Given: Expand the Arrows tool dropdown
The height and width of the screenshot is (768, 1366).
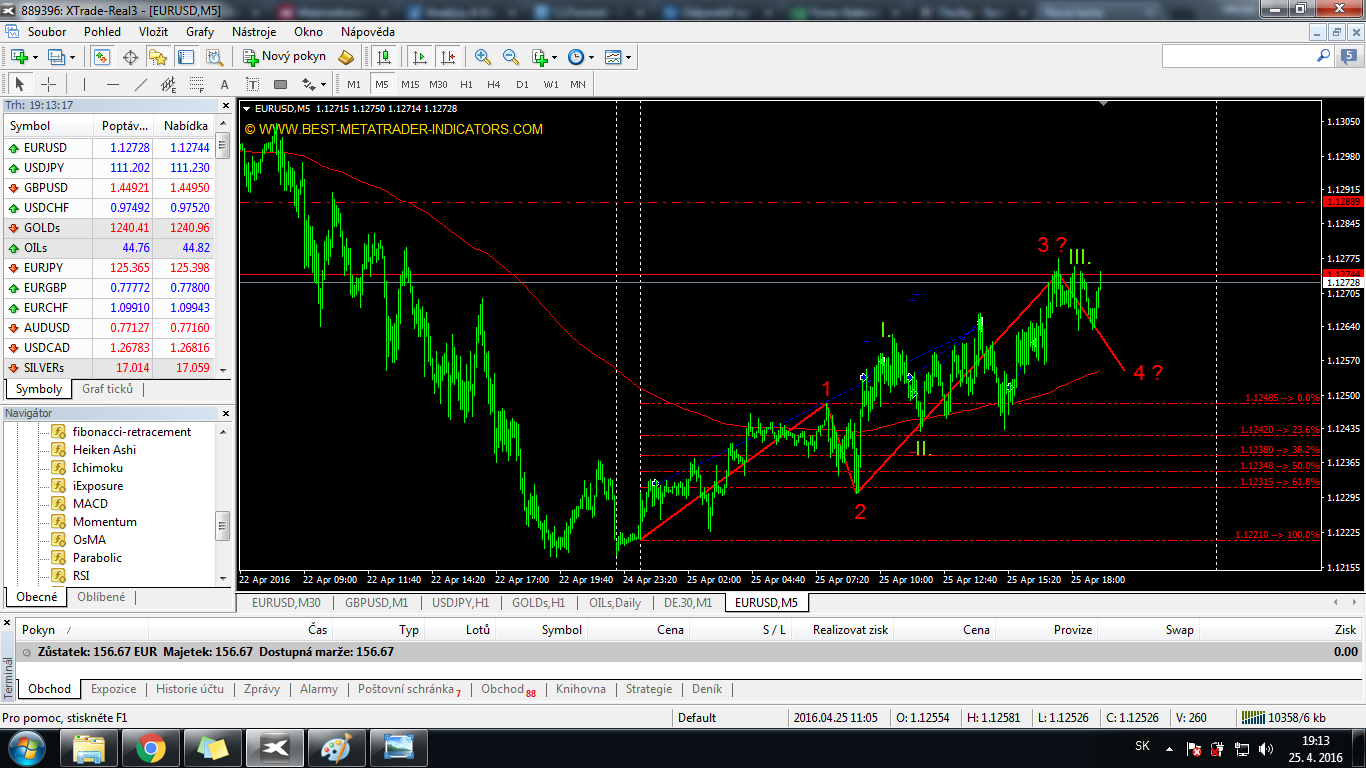Looking at the screenshot, I should coord(323,84).
